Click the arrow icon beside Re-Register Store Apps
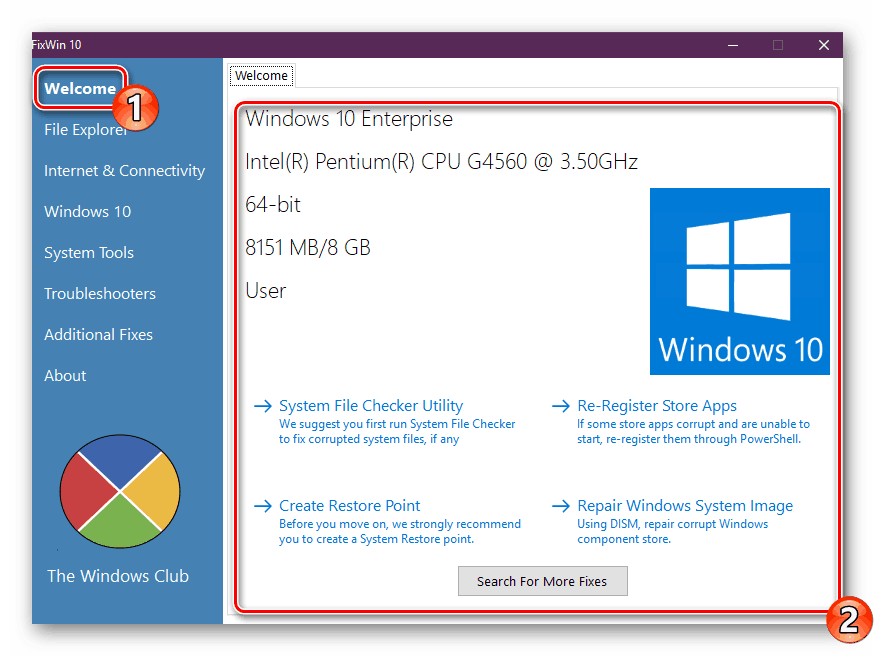 pyautogui.click(x=560, y=406)
